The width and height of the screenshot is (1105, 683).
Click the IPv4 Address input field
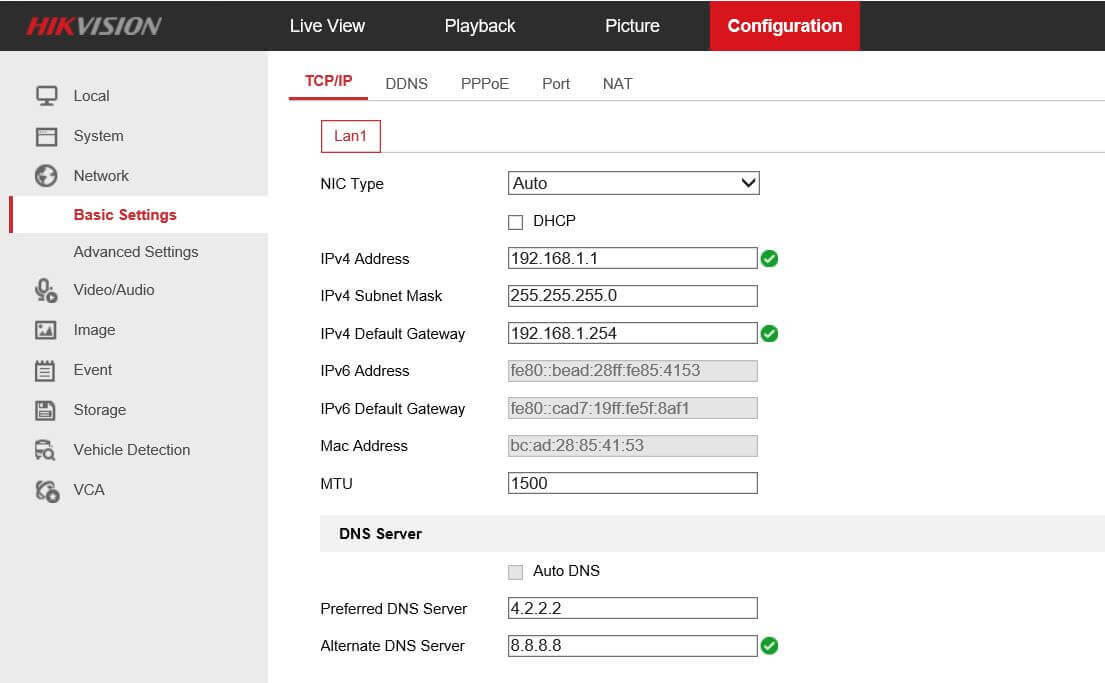tap(632, 258)
